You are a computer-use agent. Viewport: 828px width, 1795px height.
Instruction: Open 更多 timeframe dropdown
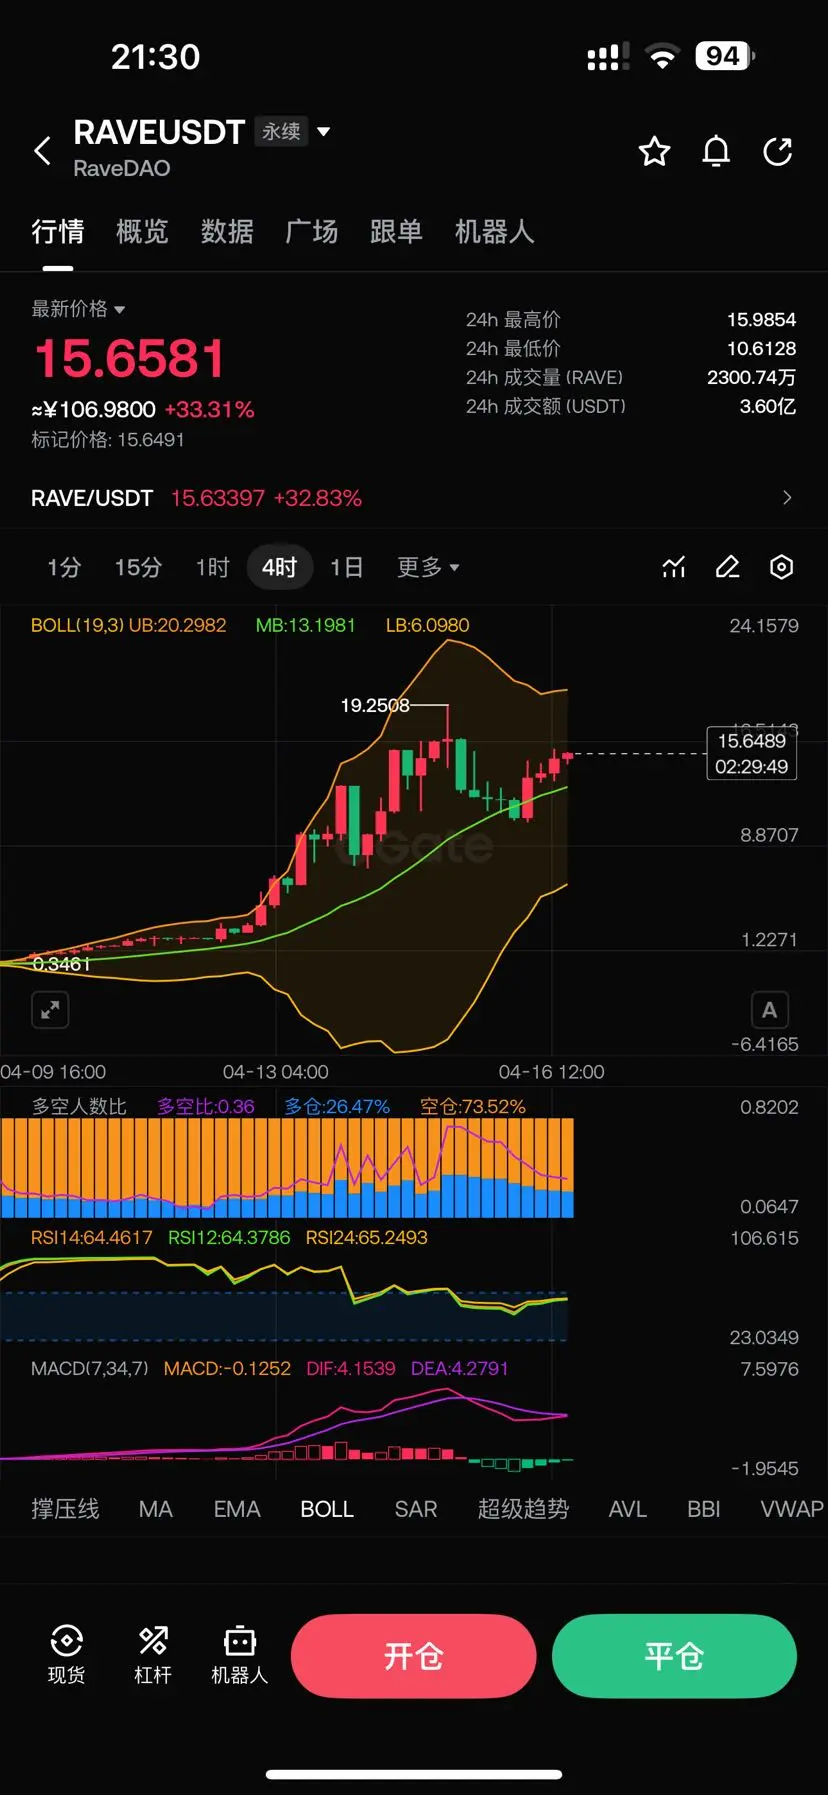coord(428,567)
